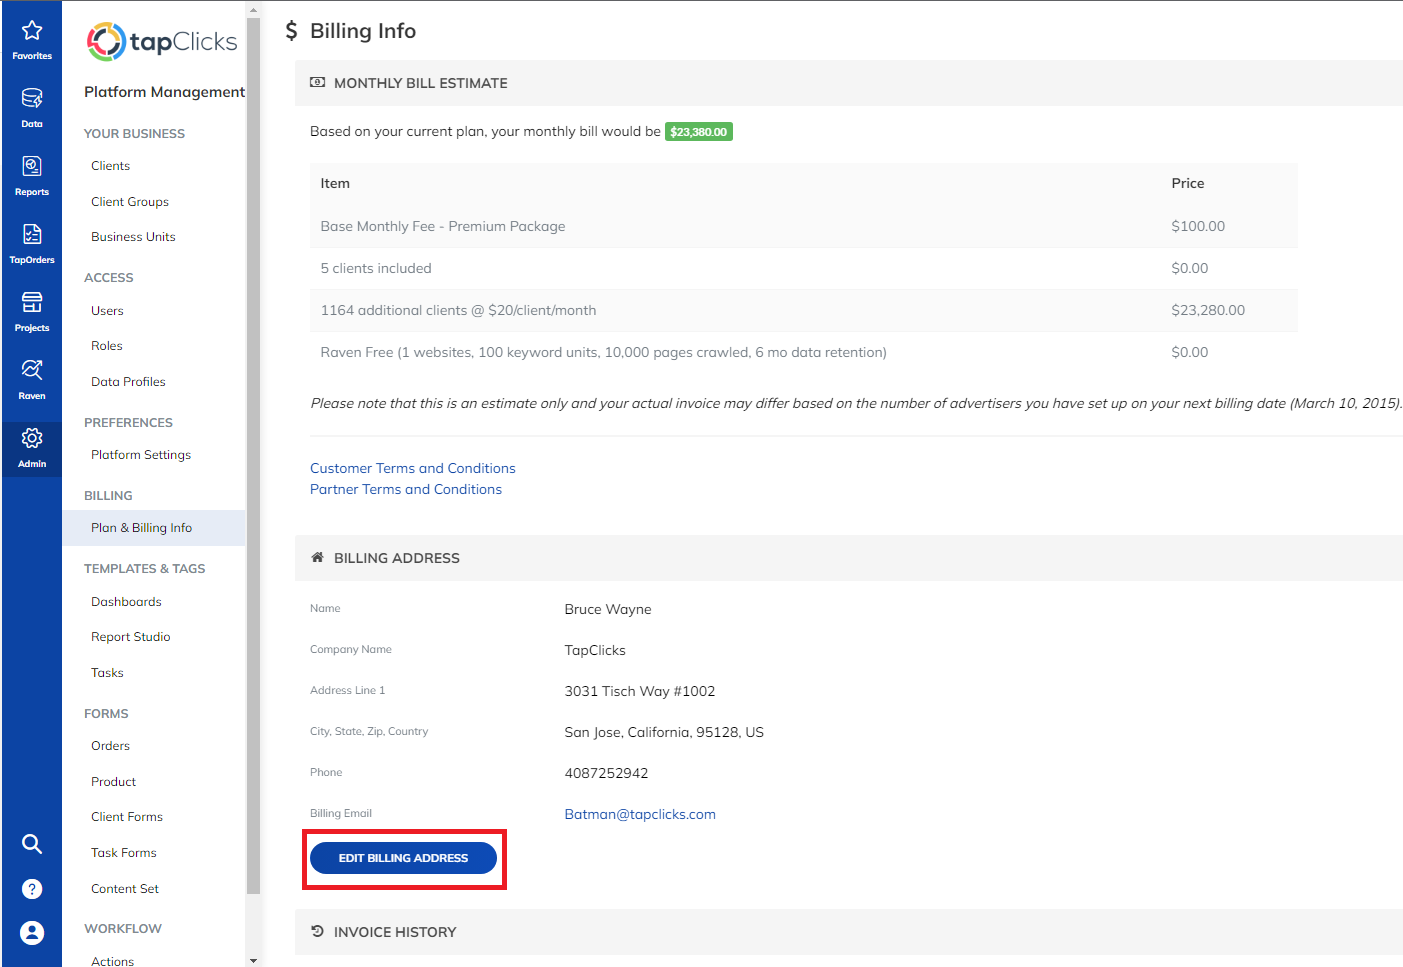Click the Price column header
The height and width of the screenshot is (967, 1403).
pos(1188,183)
